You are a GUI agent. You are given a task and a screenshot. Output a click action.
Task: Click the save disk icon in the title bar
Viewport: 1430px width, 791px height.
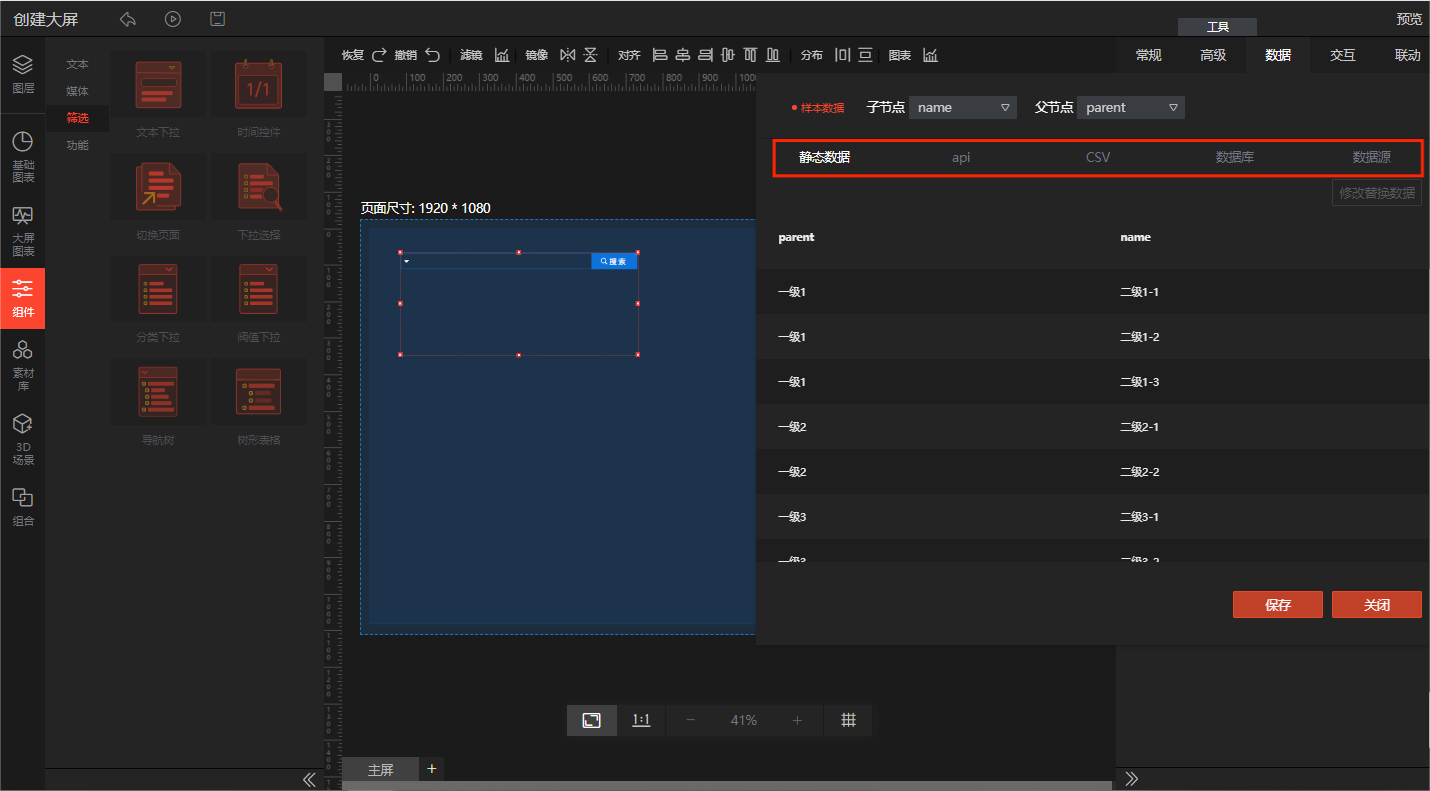(x=217, y=19)
